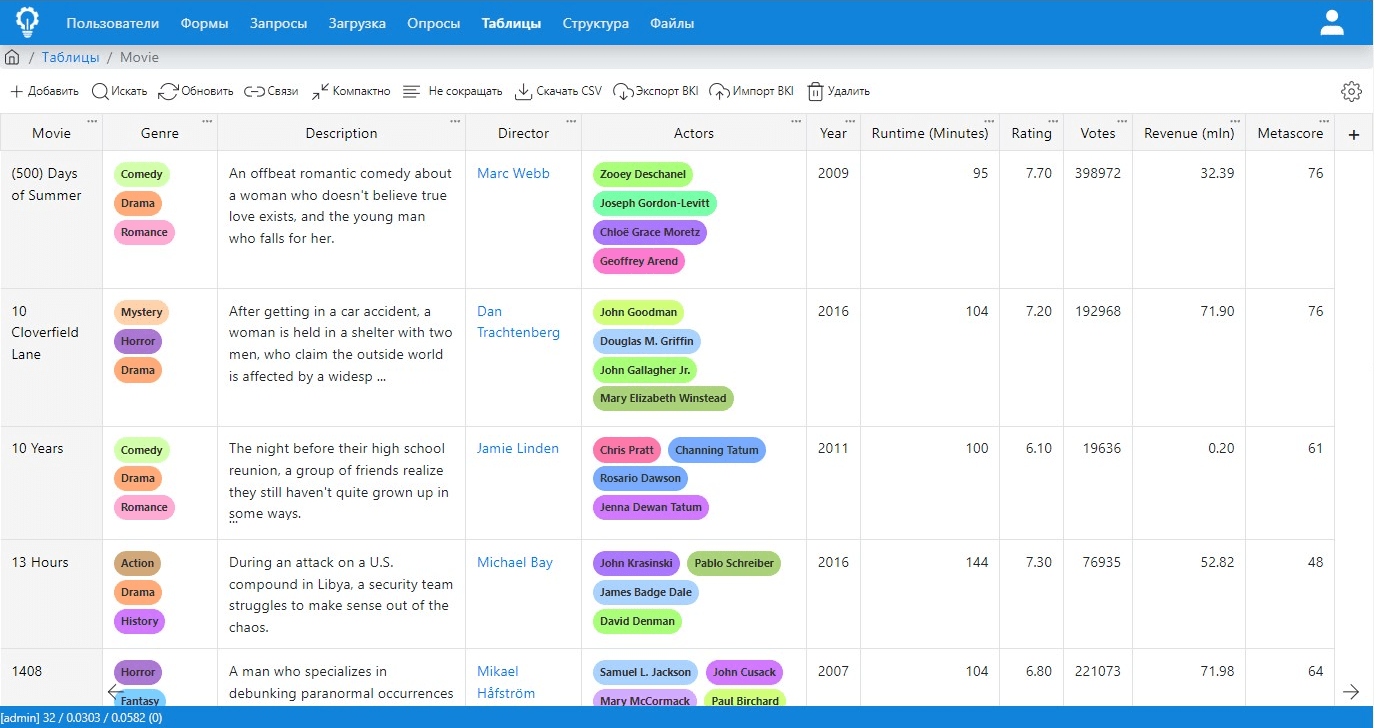This screenshot has width=1374, height=728.
Task: Open director Marc Webb link
Action: click(514, 173)
